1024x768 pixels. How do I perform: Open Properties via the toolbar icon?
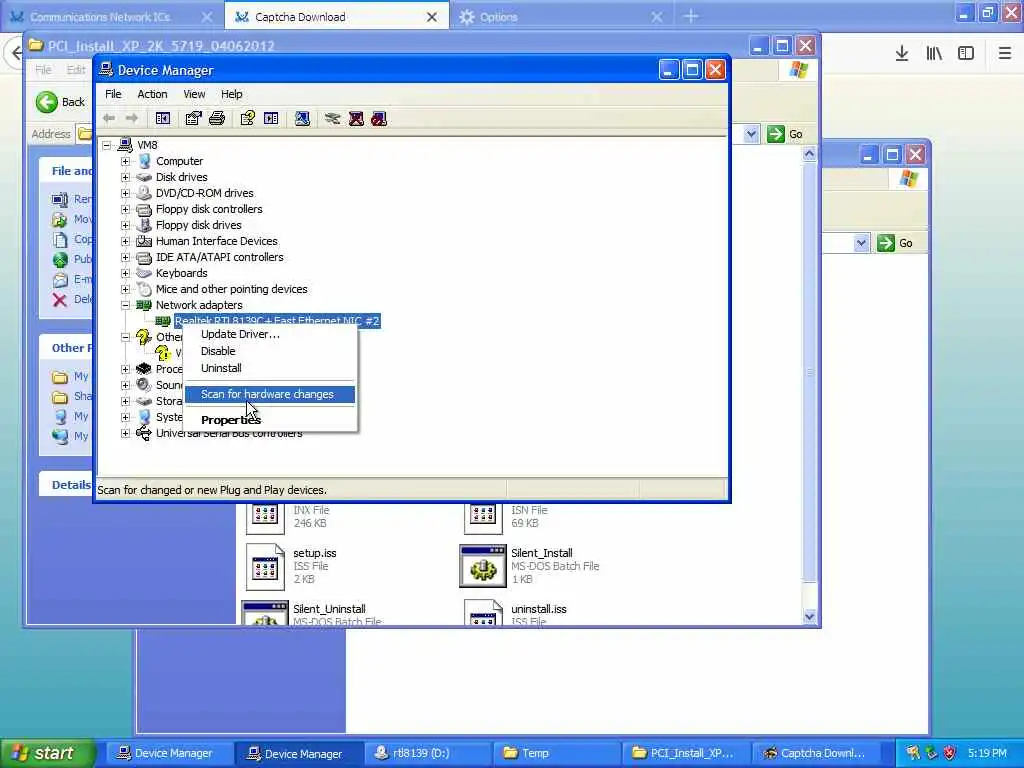tap(193, 118)
